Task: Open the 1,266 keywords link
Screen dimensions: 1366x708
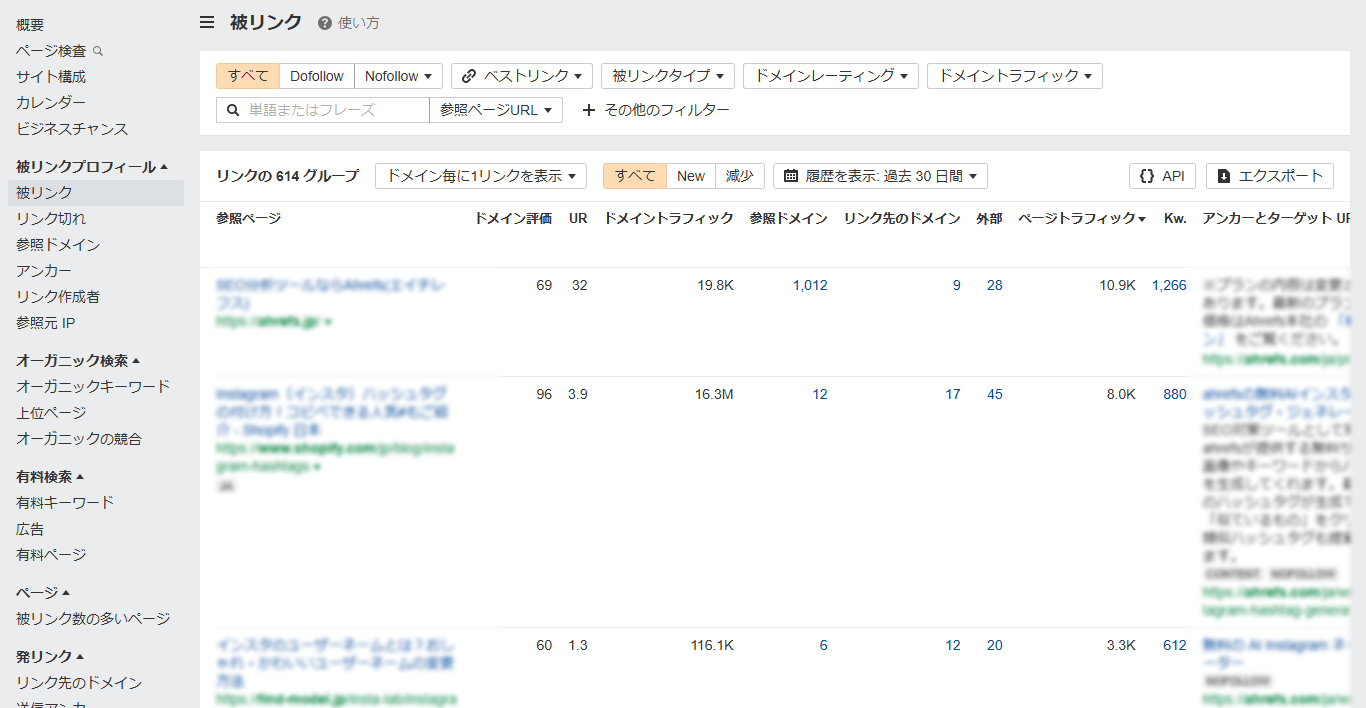Action: [x=1170, y=285]
